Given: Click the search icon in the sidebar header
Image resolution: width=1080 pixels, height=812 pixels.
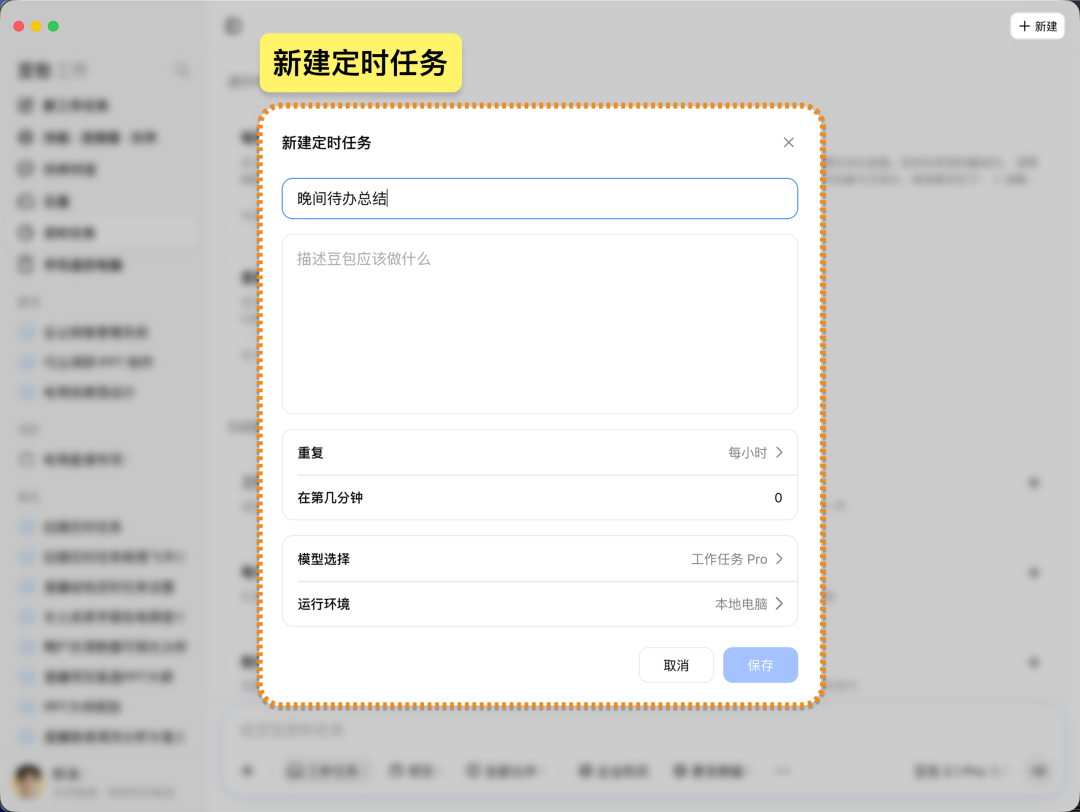Looking at the screenshot, I should click(x=182, y=70).
